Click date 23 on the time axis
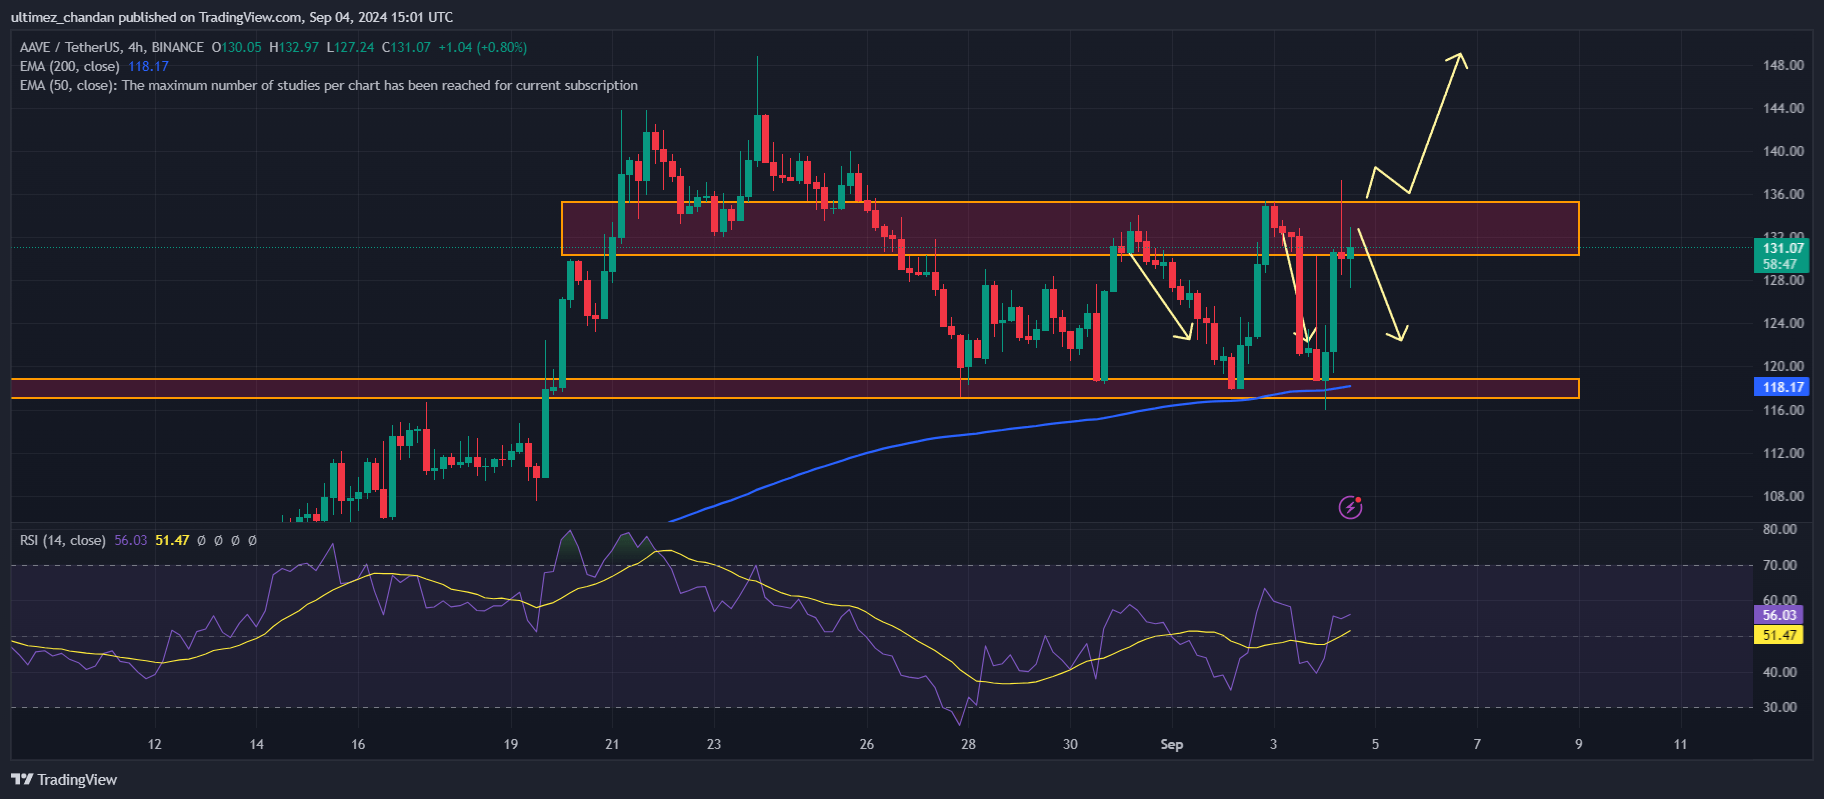This screenshot has width=1824, height=799. click(713, 744)
